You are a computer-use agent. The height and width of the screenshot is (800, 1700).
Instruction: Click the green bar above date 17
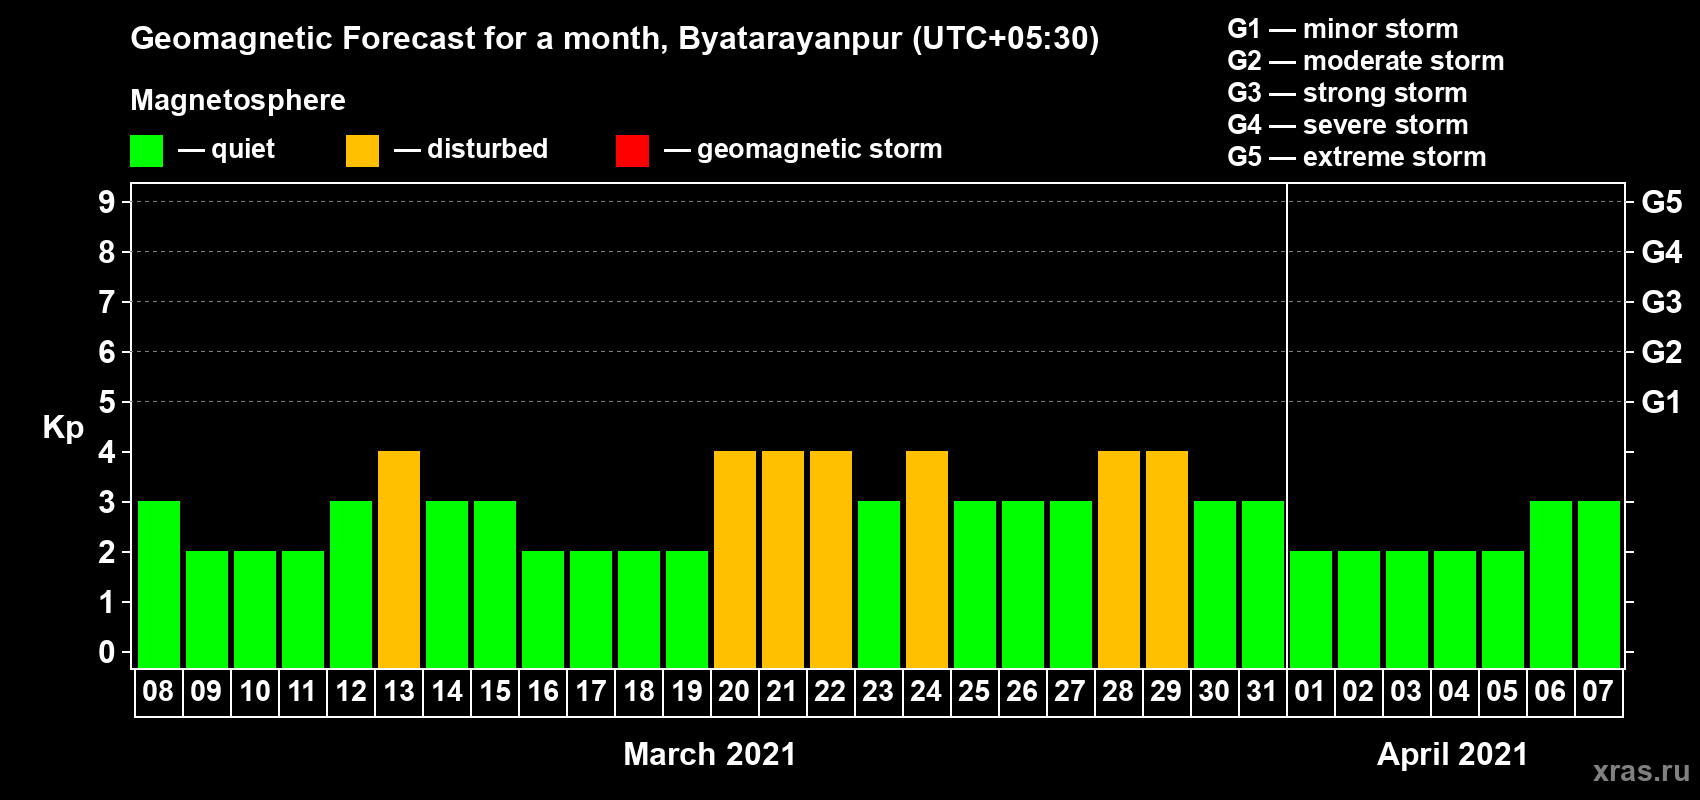(x=591, y=609)
